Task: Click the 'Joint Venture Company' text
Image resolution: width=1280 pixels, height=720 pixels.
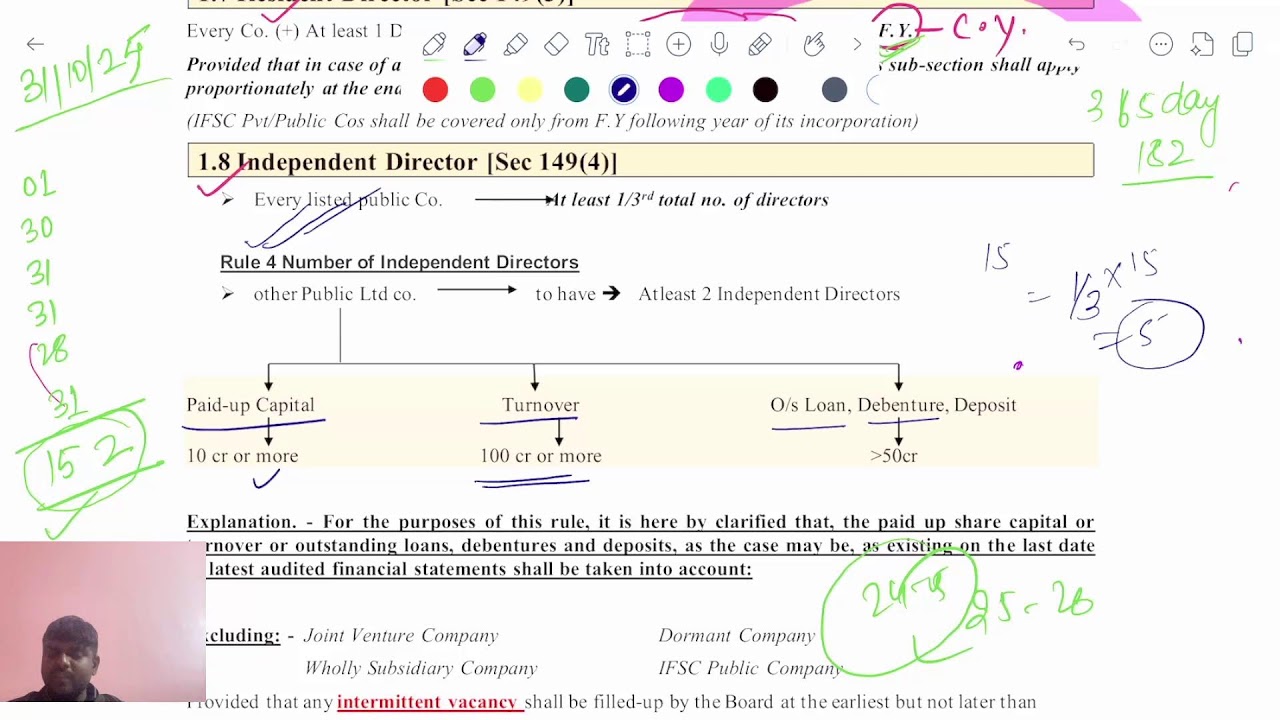Action: click(x=400, y=636)
